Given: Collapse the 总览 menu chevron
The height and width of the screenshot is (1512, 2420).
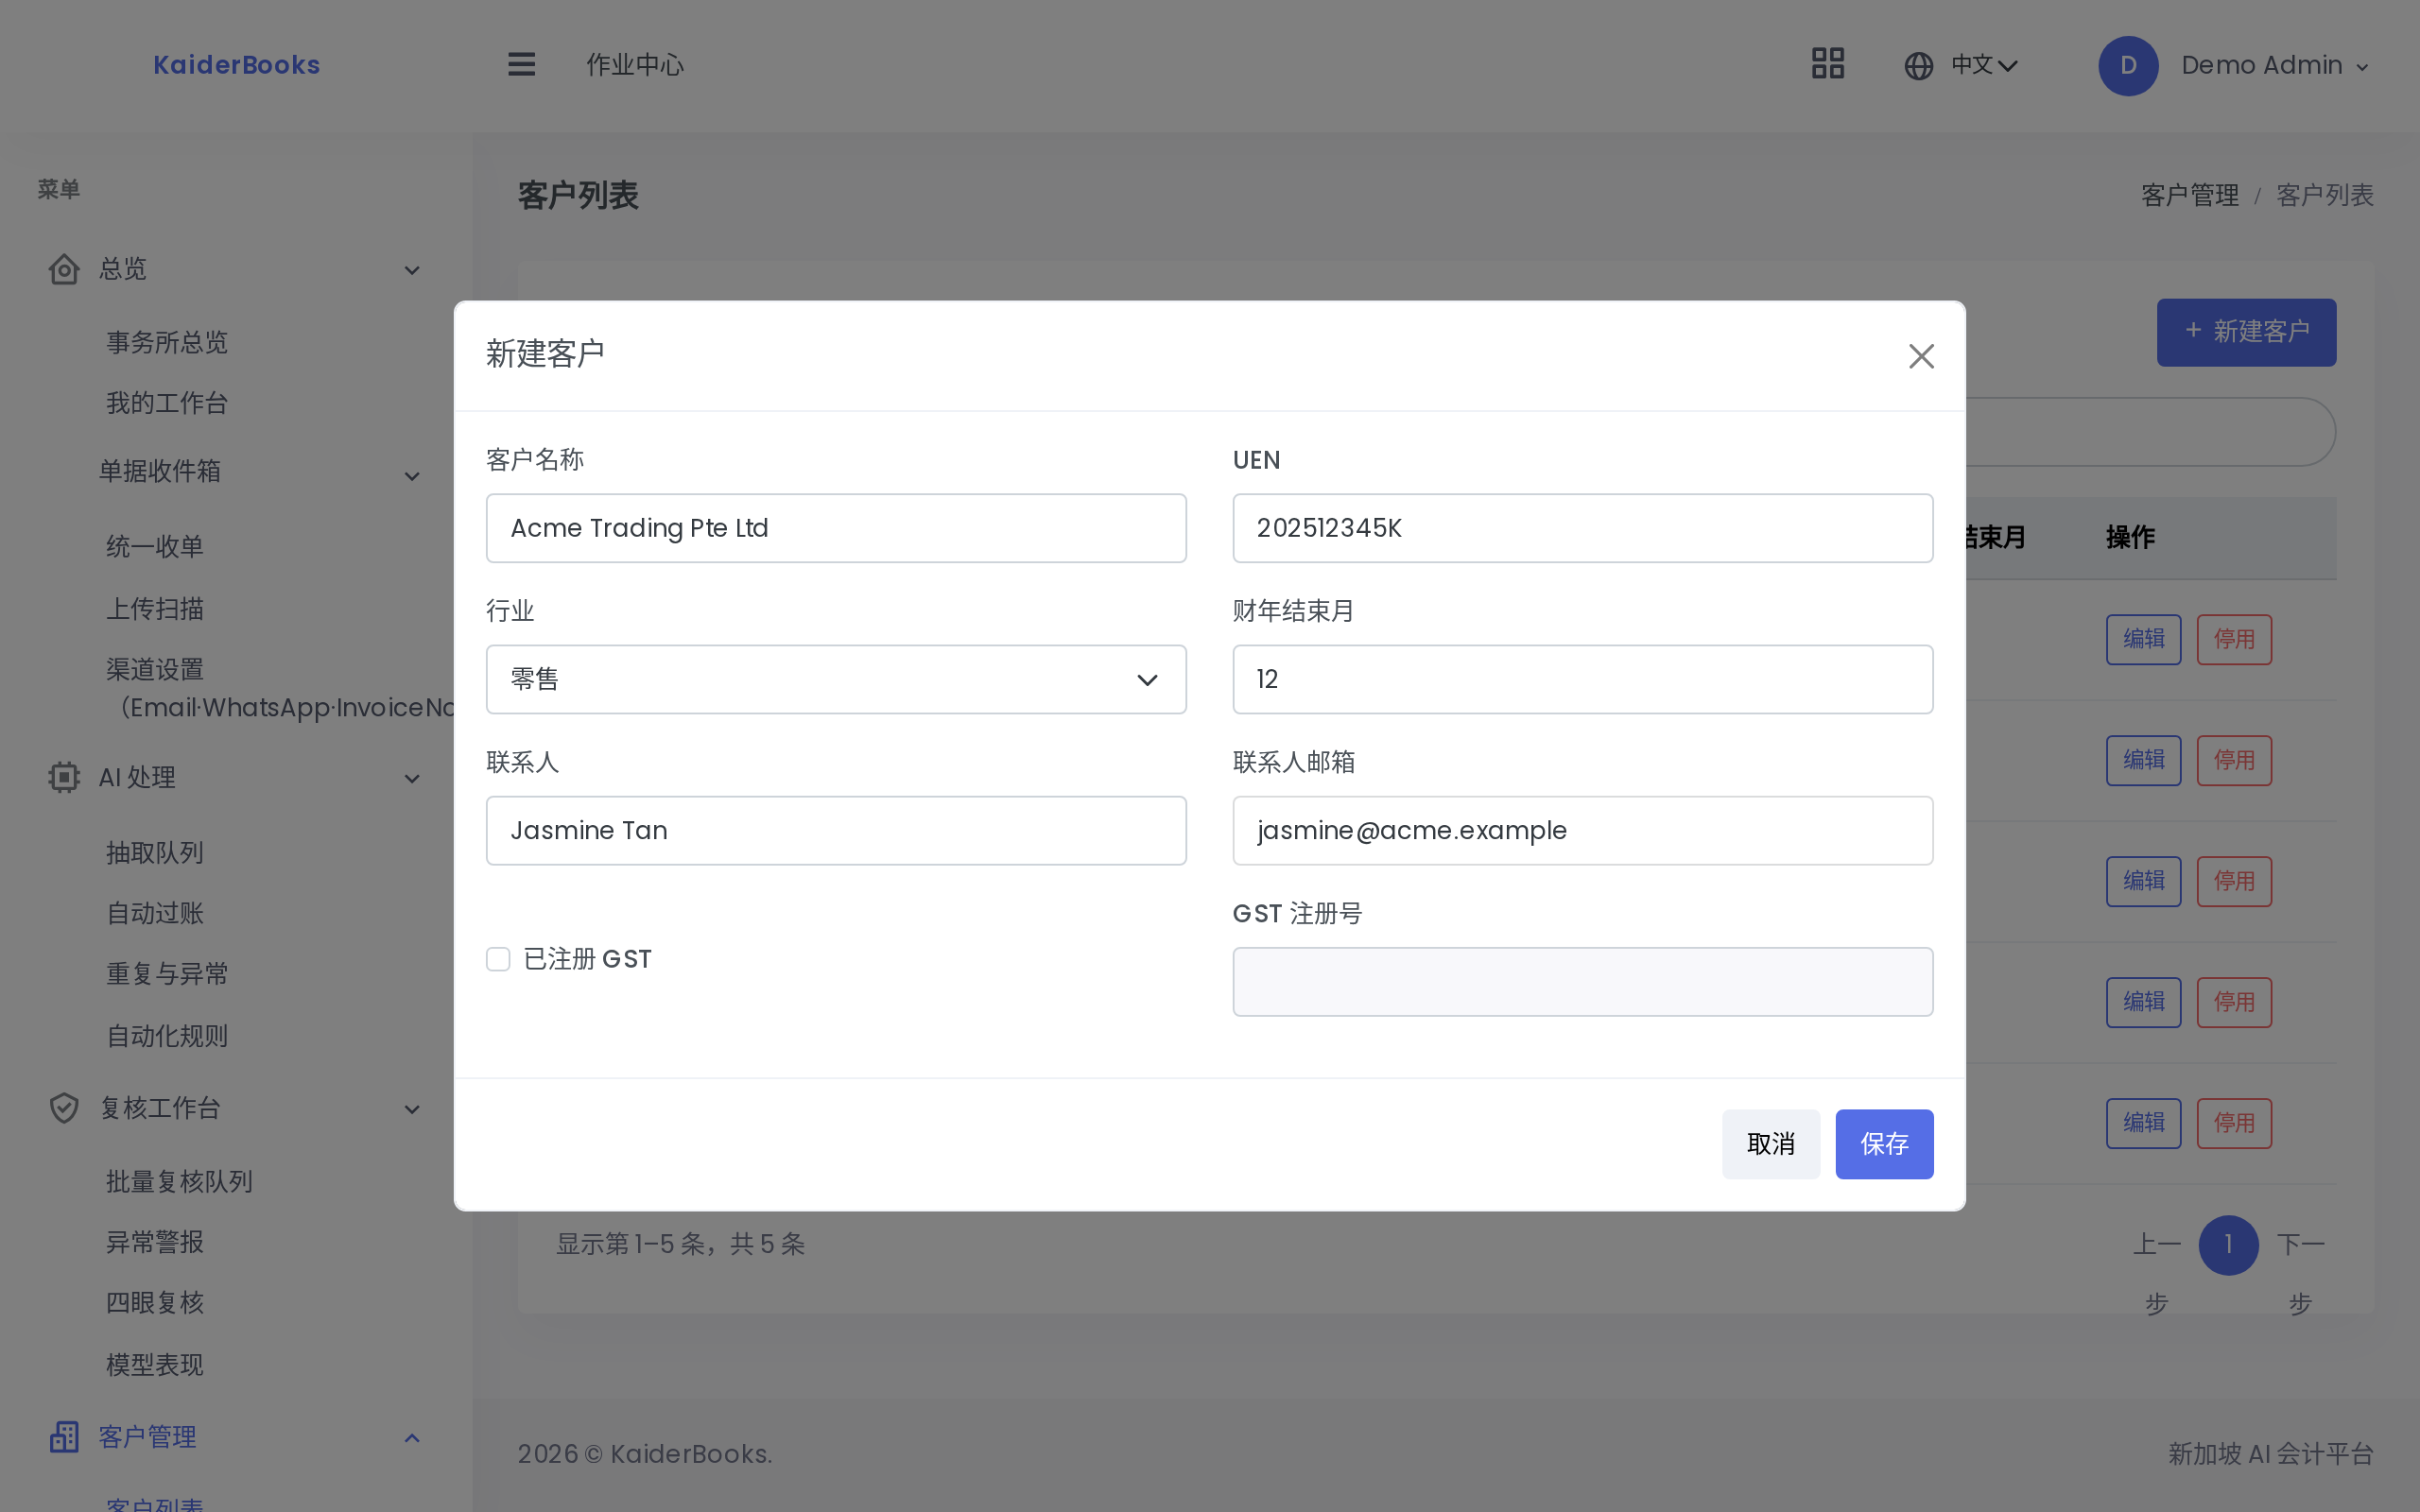Looking at the screenshot, I should point(412,270).
